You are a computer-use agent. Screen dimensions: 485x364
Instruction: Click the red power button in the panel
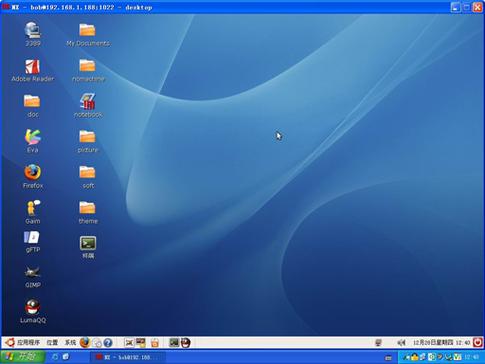478,342
